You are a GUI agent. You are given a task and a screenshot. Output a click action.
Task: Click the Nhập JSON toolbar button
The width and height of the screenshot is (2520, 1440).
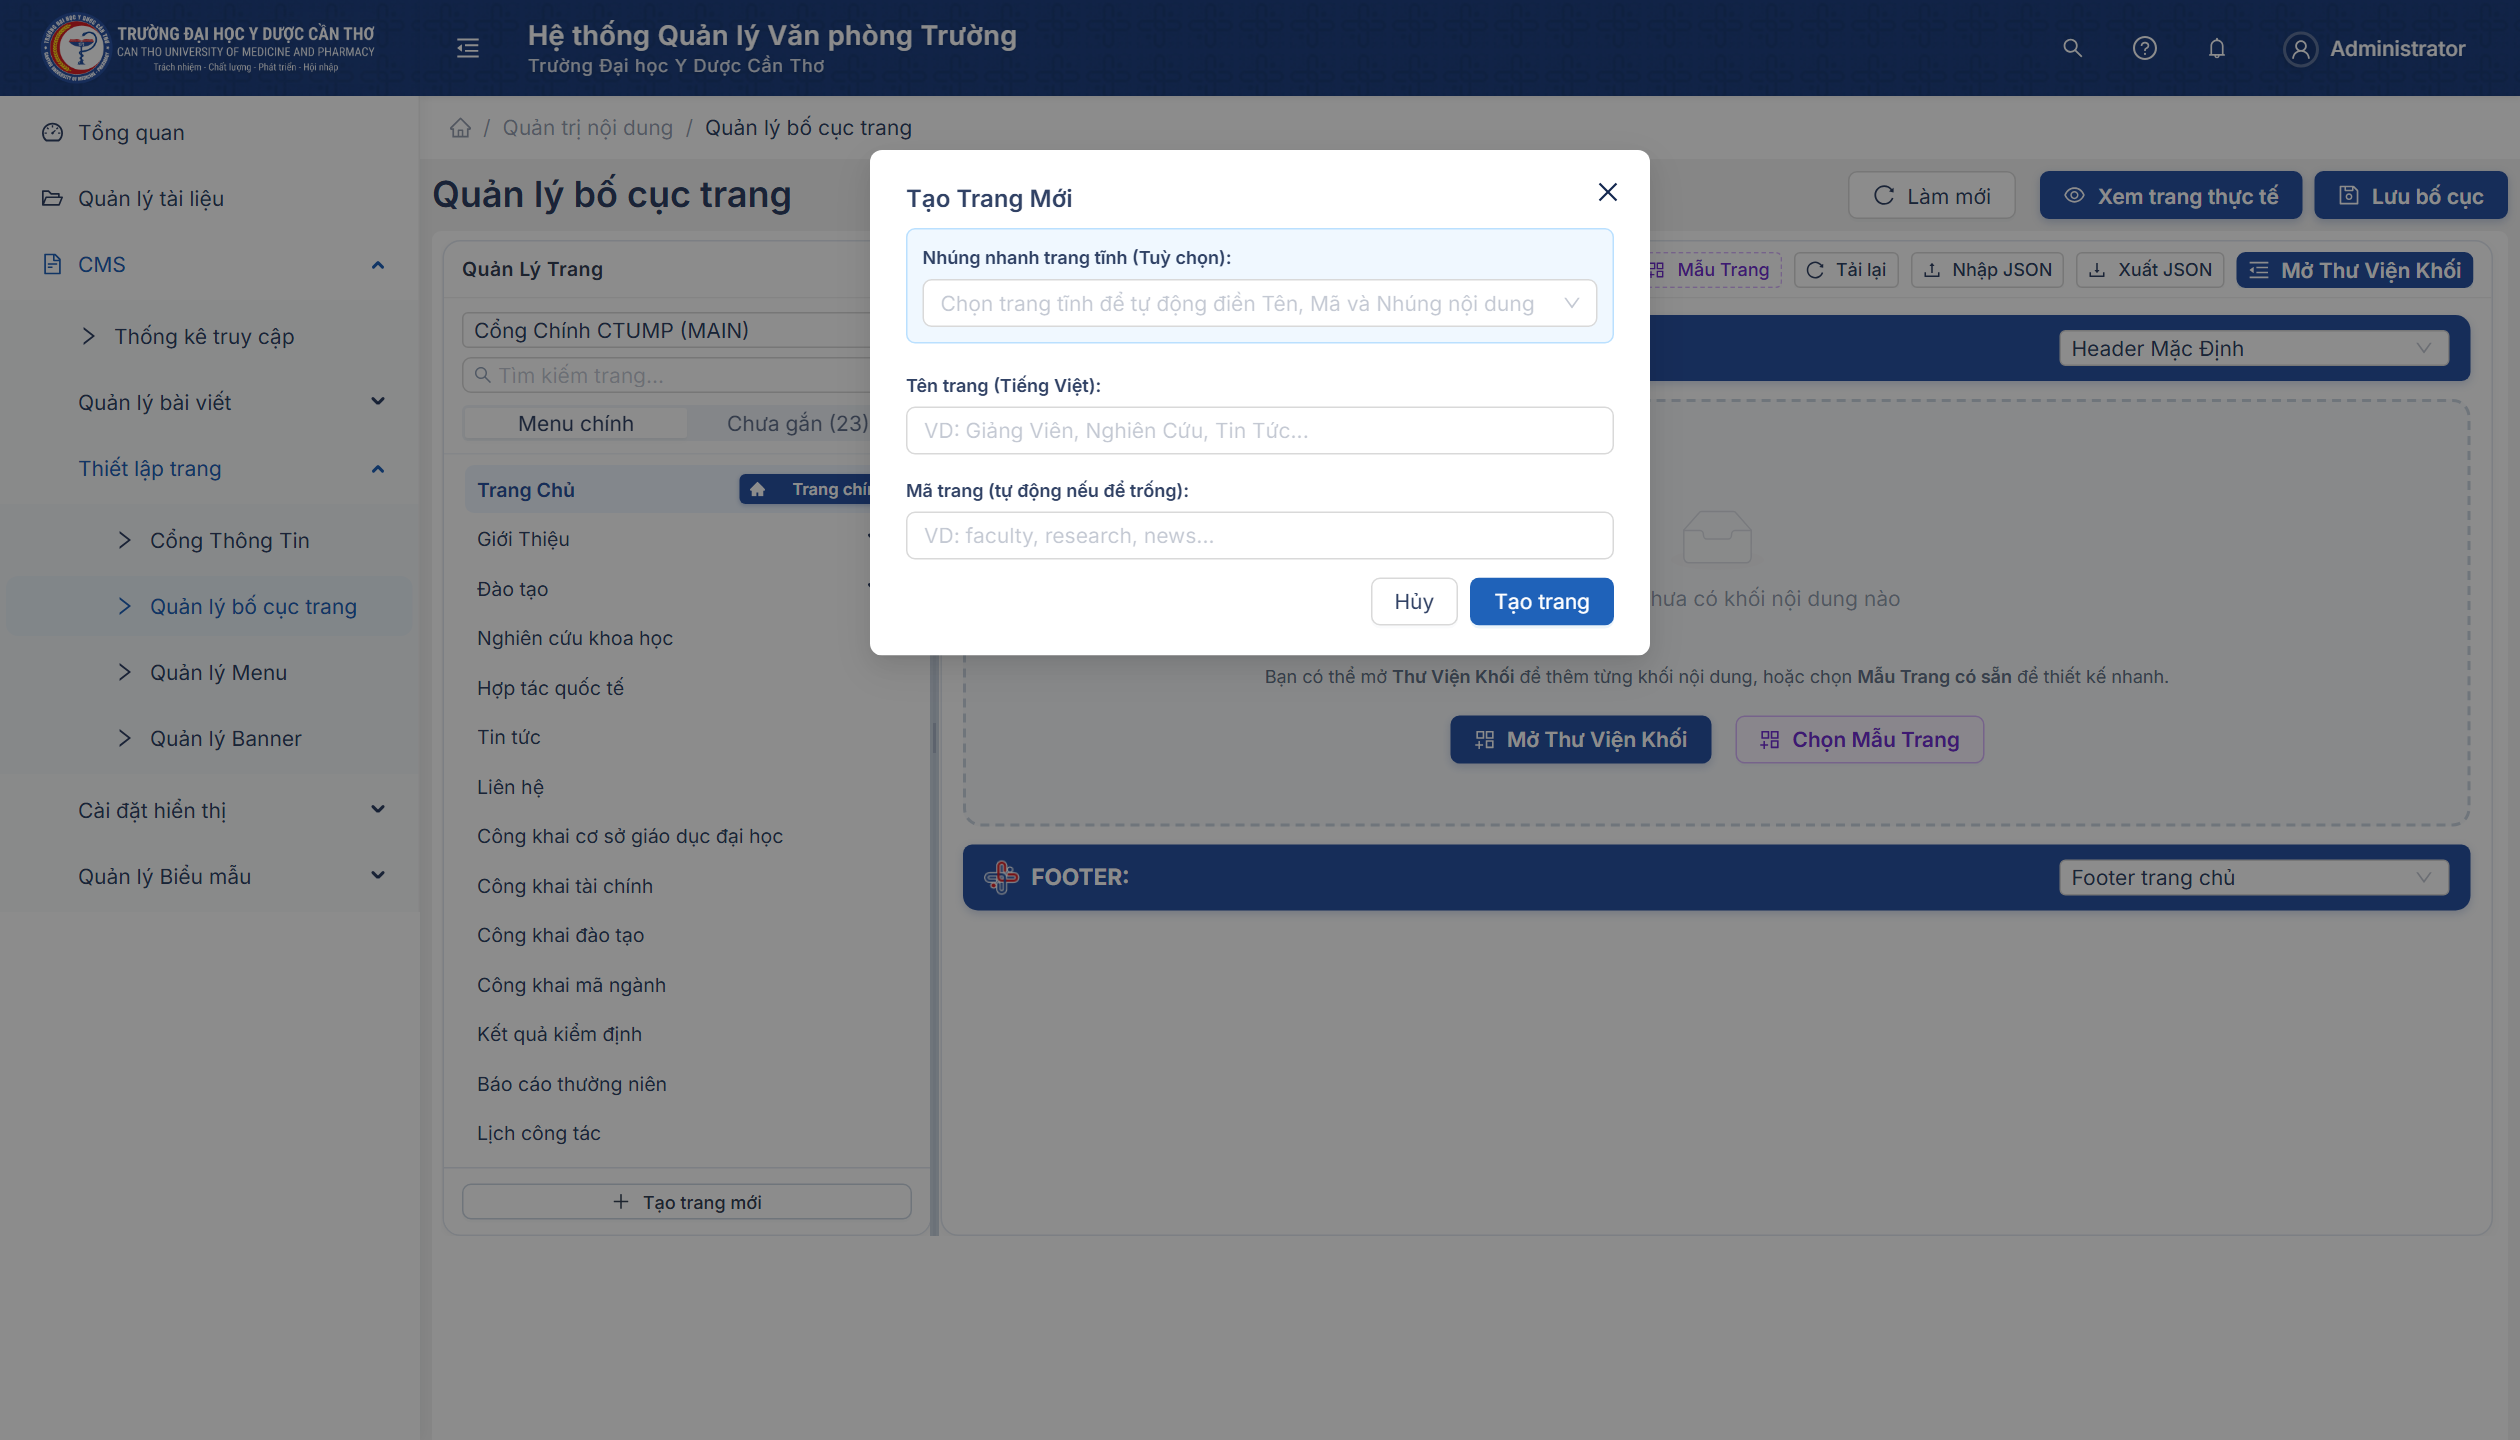coord(1987,270)
